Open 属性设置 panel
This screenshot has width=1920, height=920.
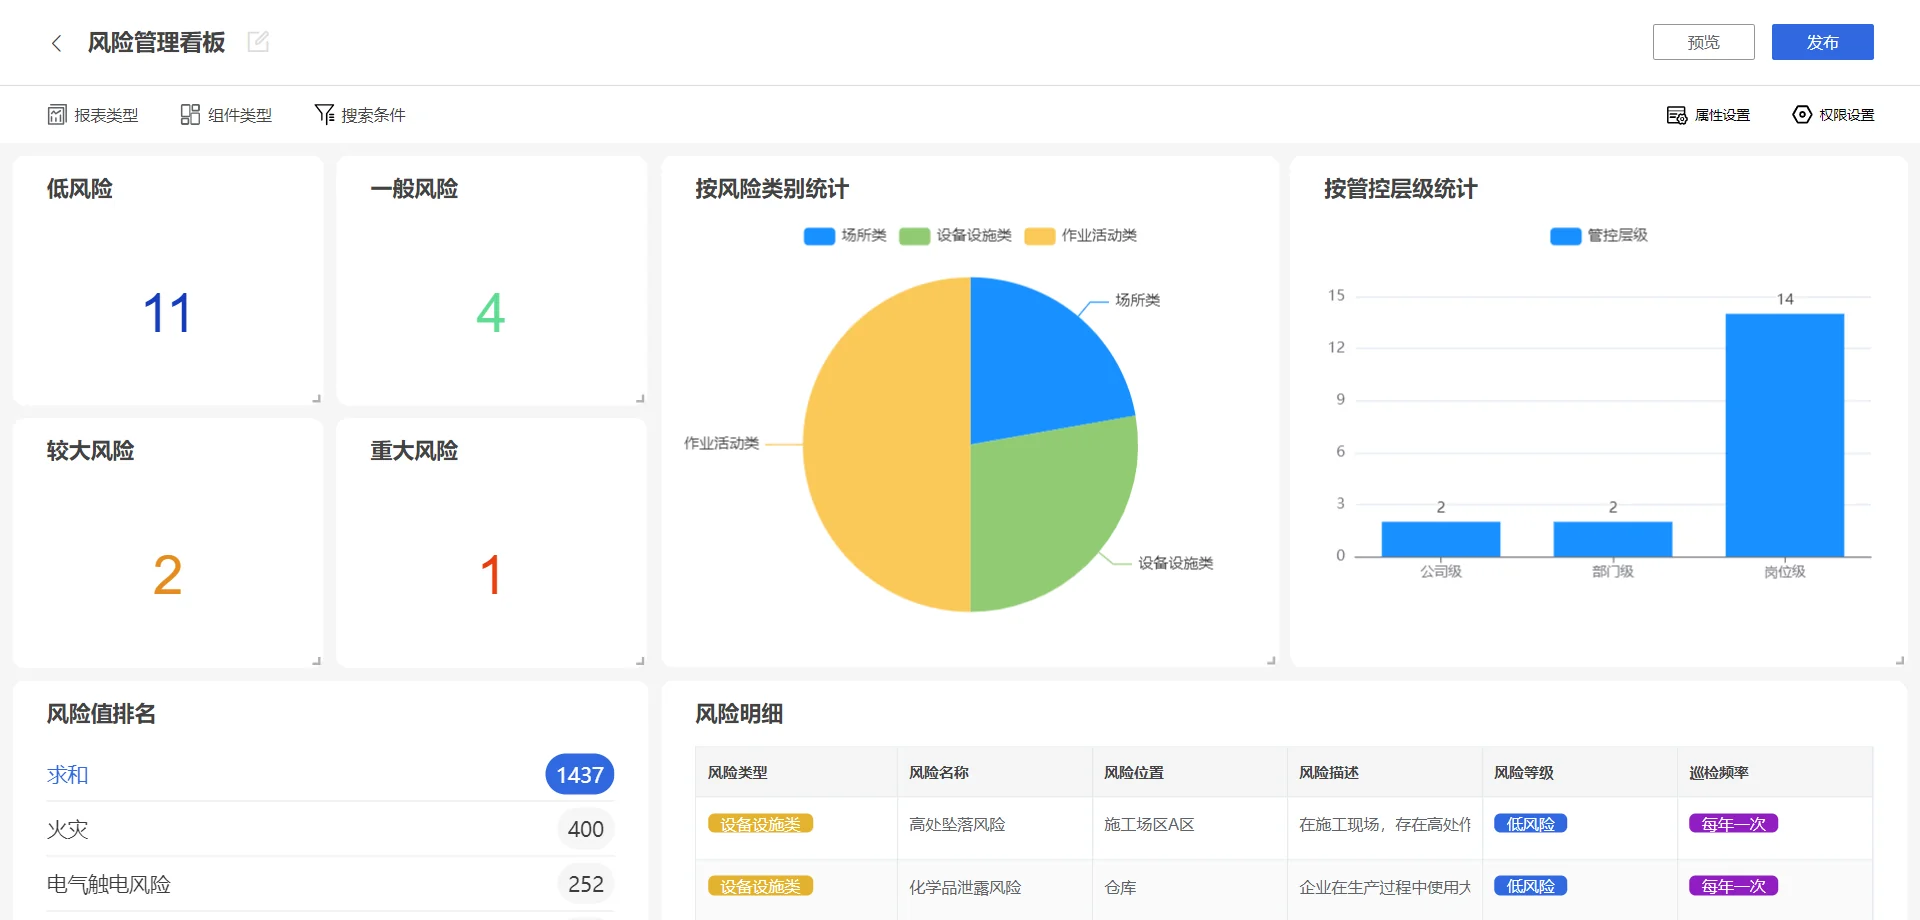point(1708,115)
